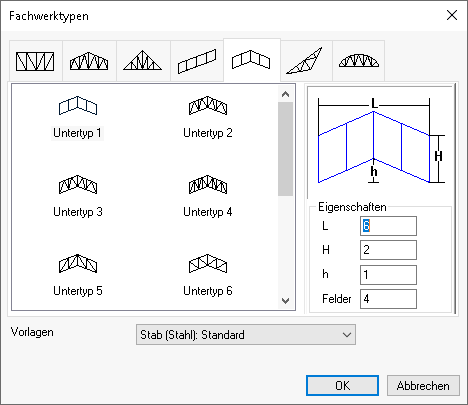468x405 pixels.
Task: Expand the Vorlagen dropdown list
Action: pos(246,334)
